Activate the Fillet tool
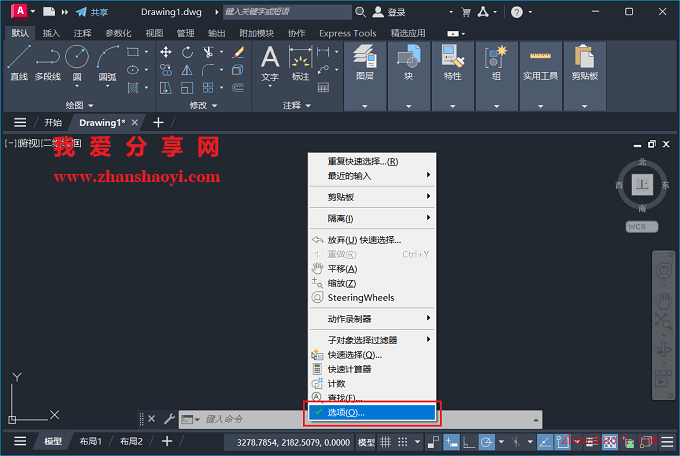 [x=208, y=70]
